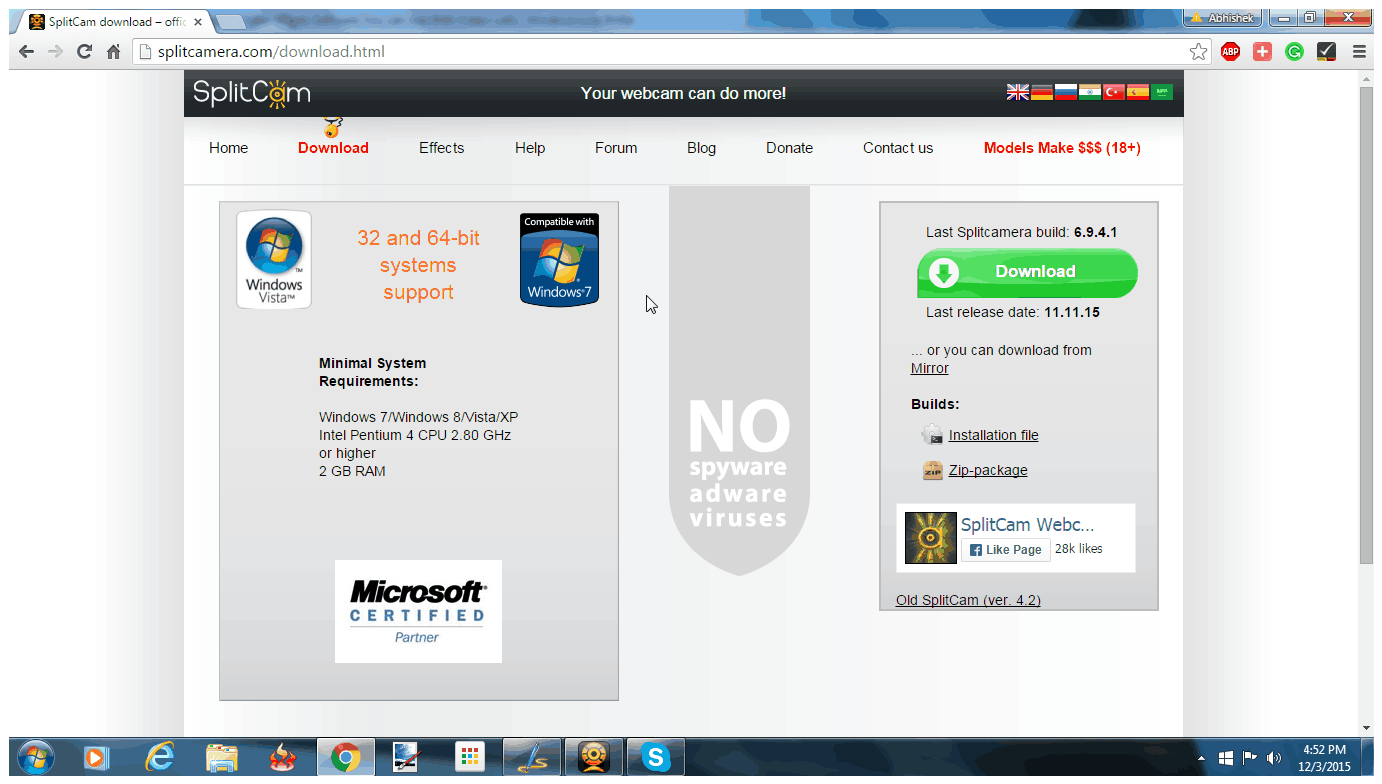The image size is (1382, 784).
Task: Click the Compatible with Windows 7 badge
Action: [x=559, y=259]
